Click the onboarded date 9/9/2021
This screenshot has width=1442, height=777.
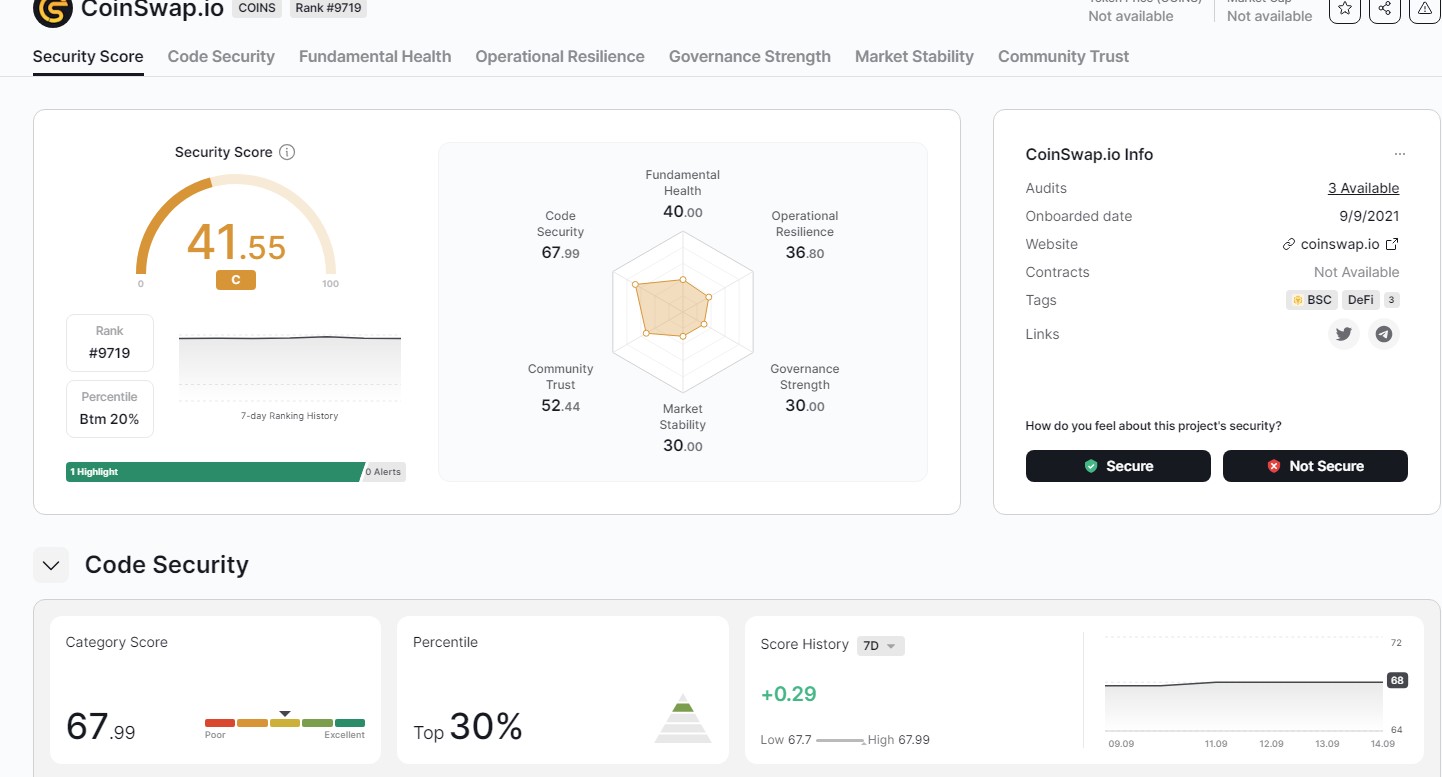(1369, 216)
